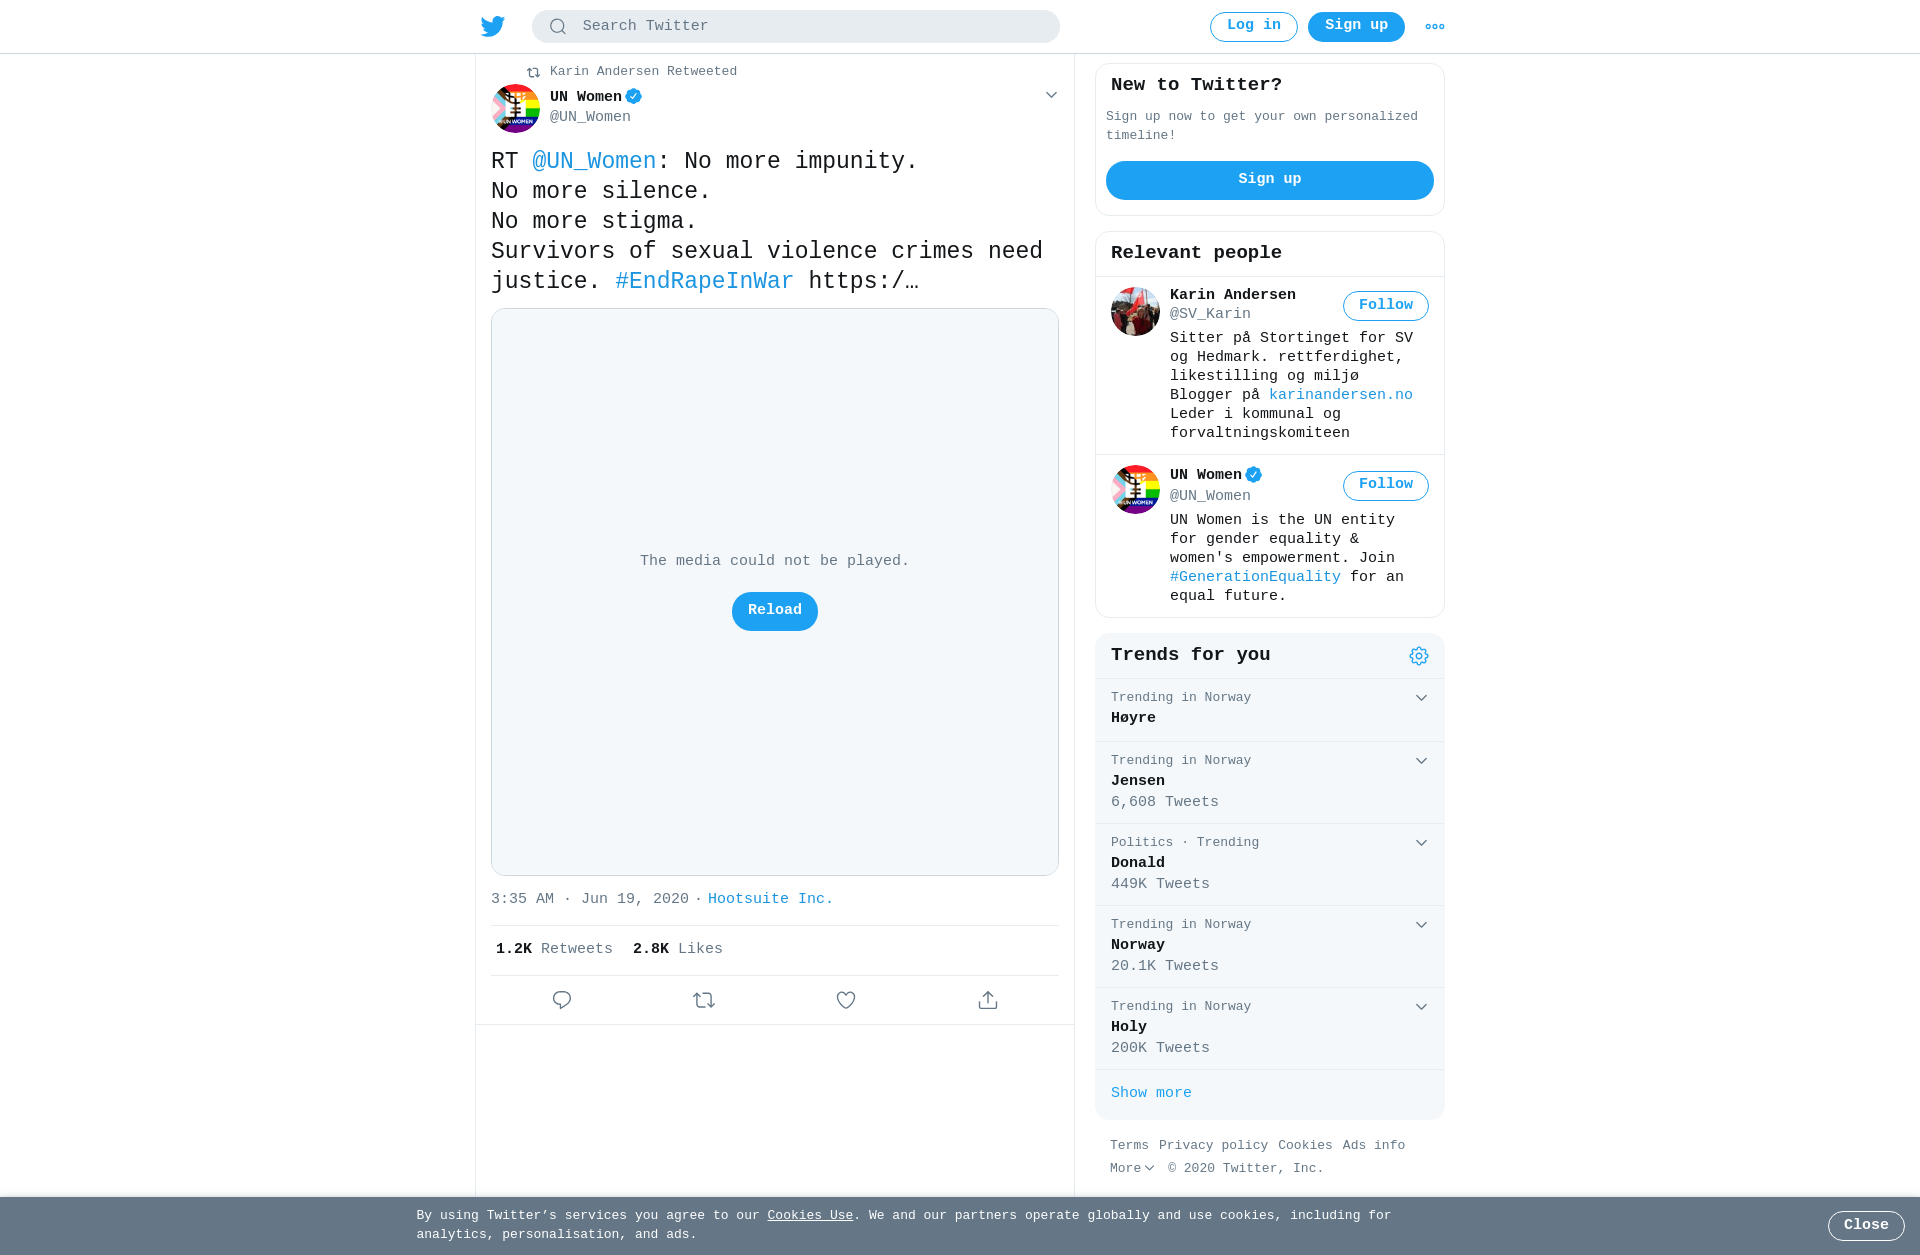
Task: Expand the More footer menu
Action: [x=1132, y=1168]
